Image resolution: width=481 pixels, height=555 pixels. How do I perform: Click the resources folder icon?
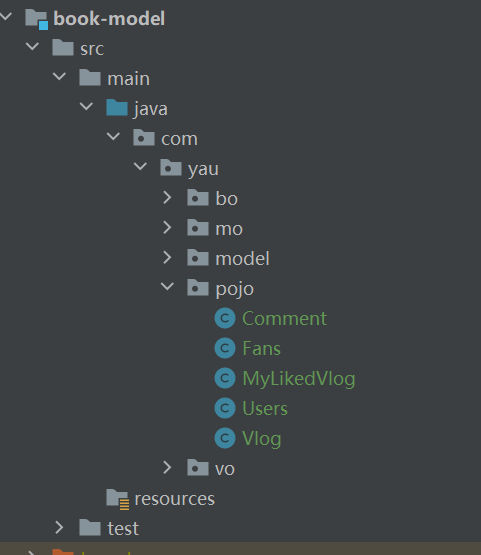(118, 499)
